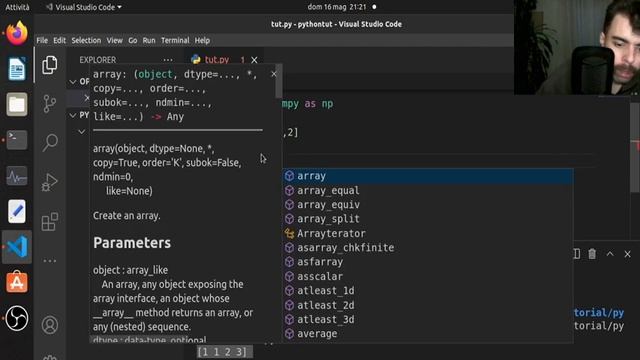Open Run and Debug view
640x360 pixels.
[x=50, y=182]
